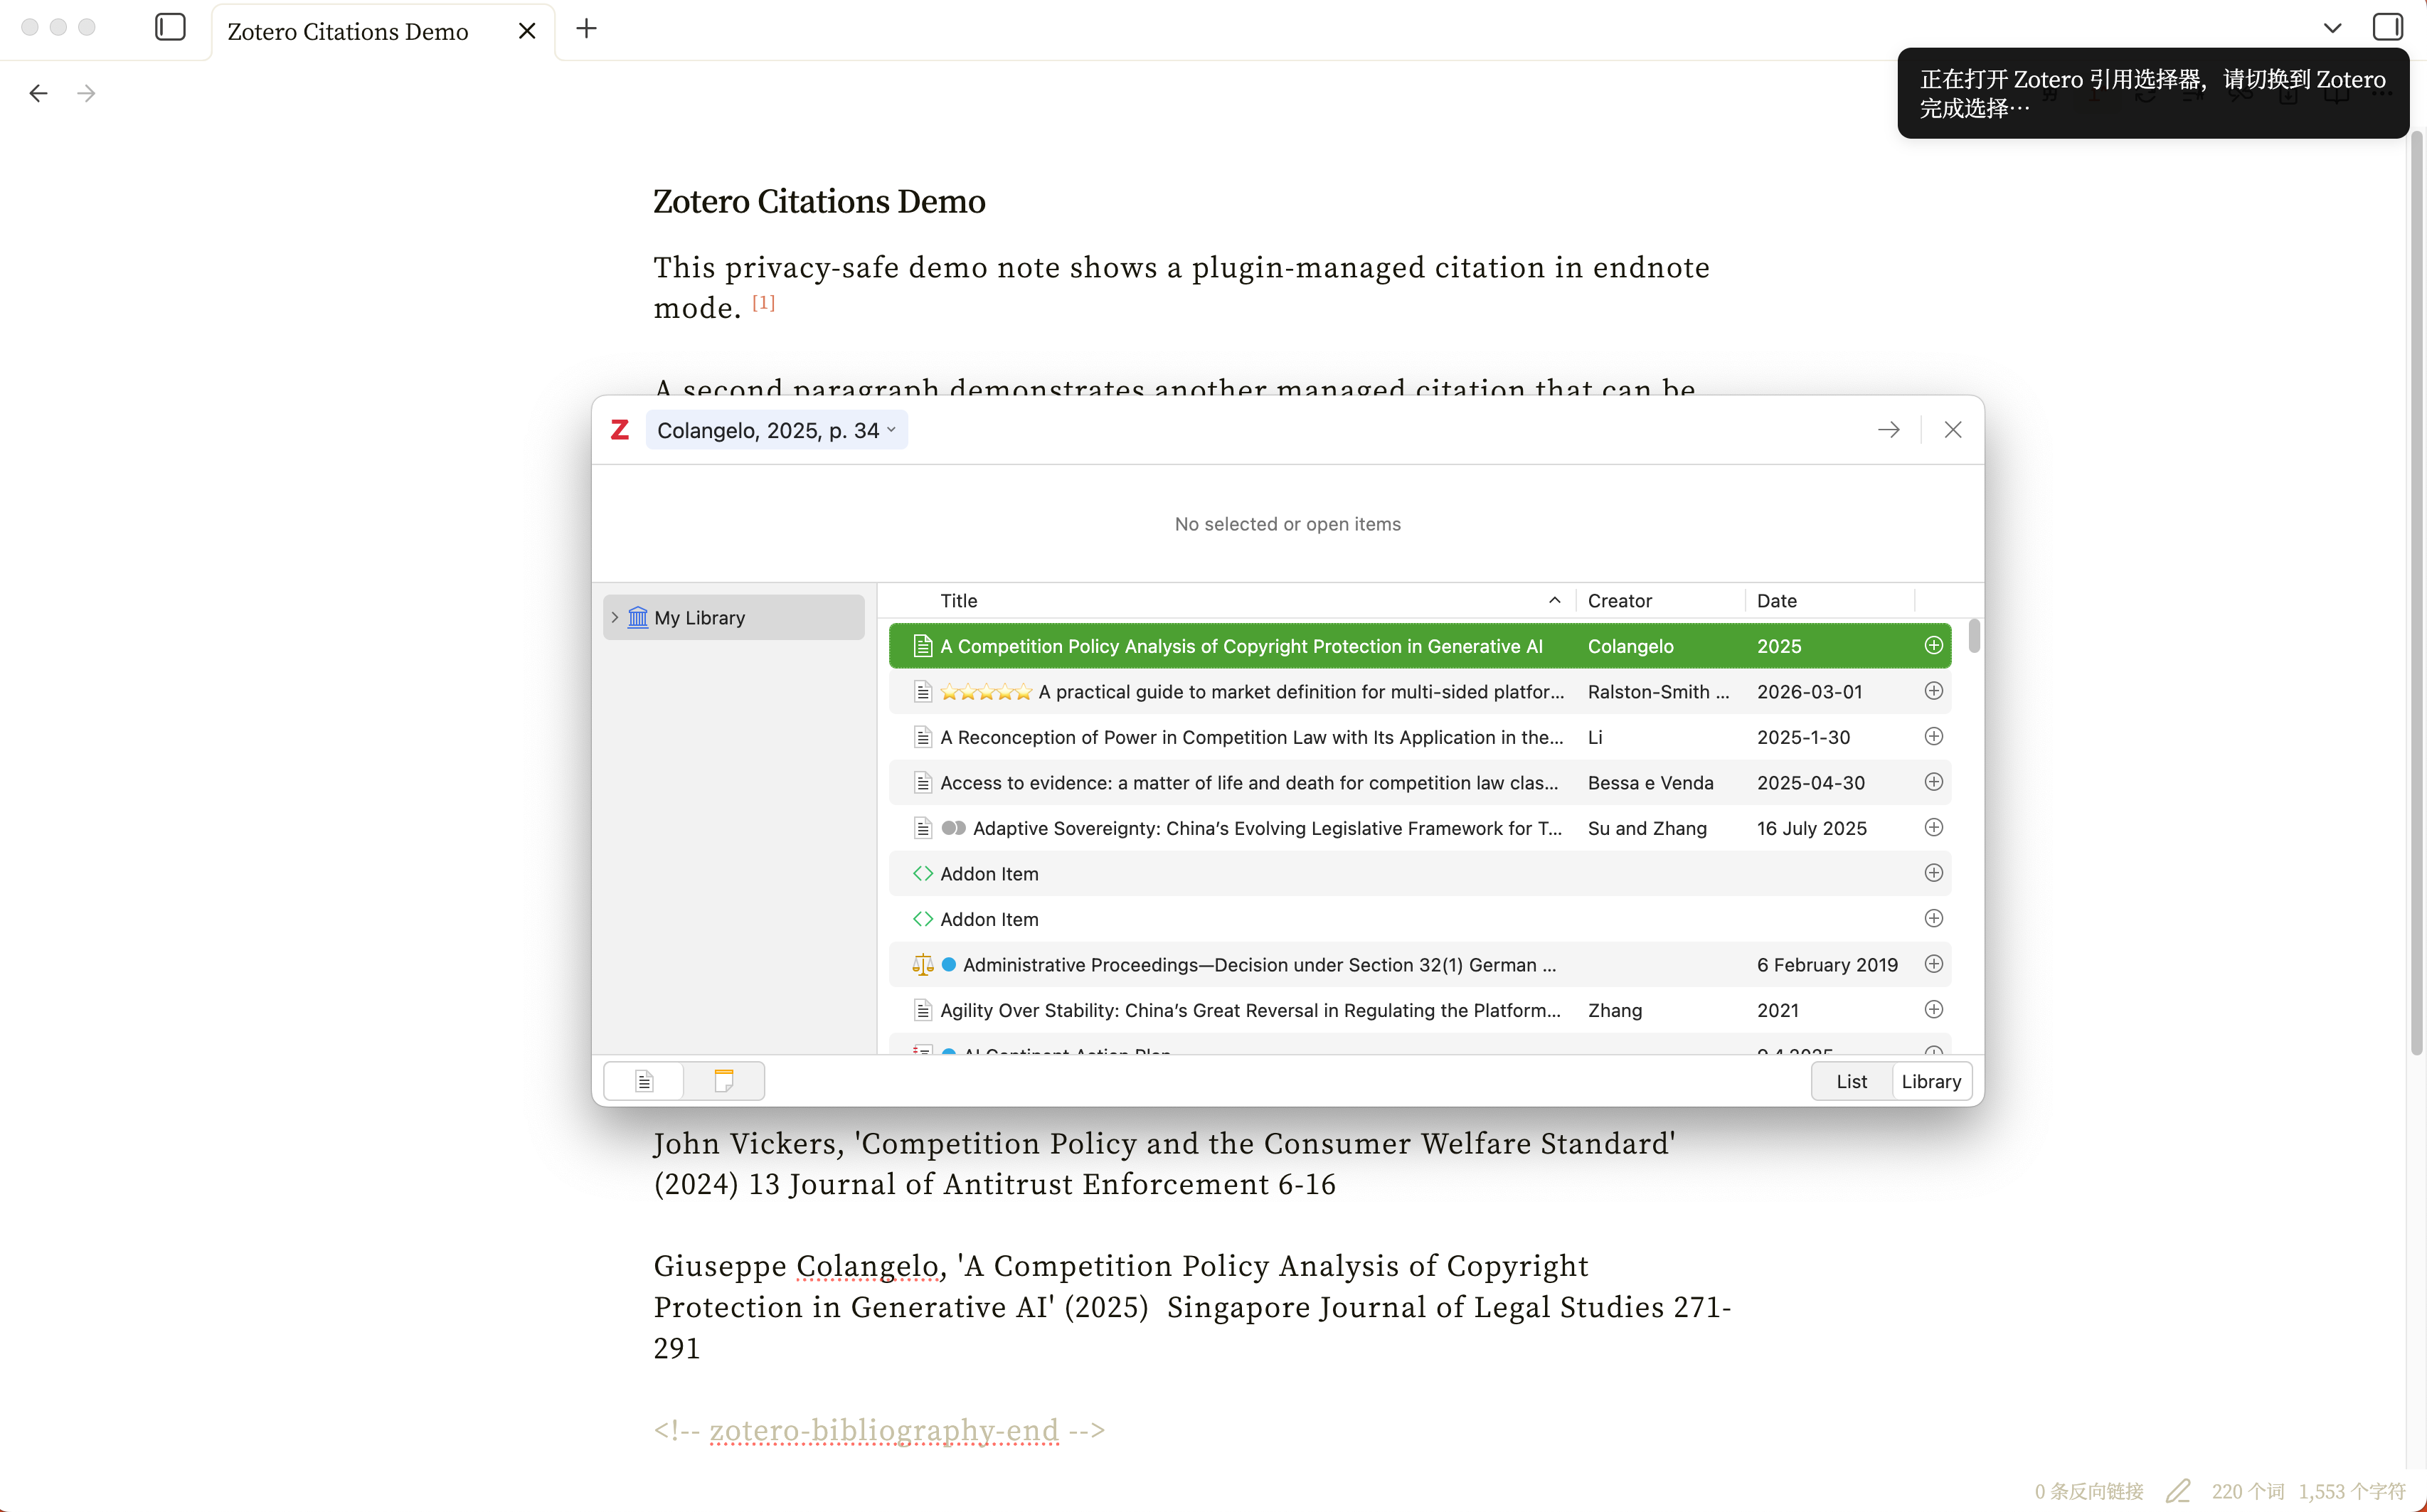
Task: Close the Zotero citation picker dialog
Action: pos(1952,430)
